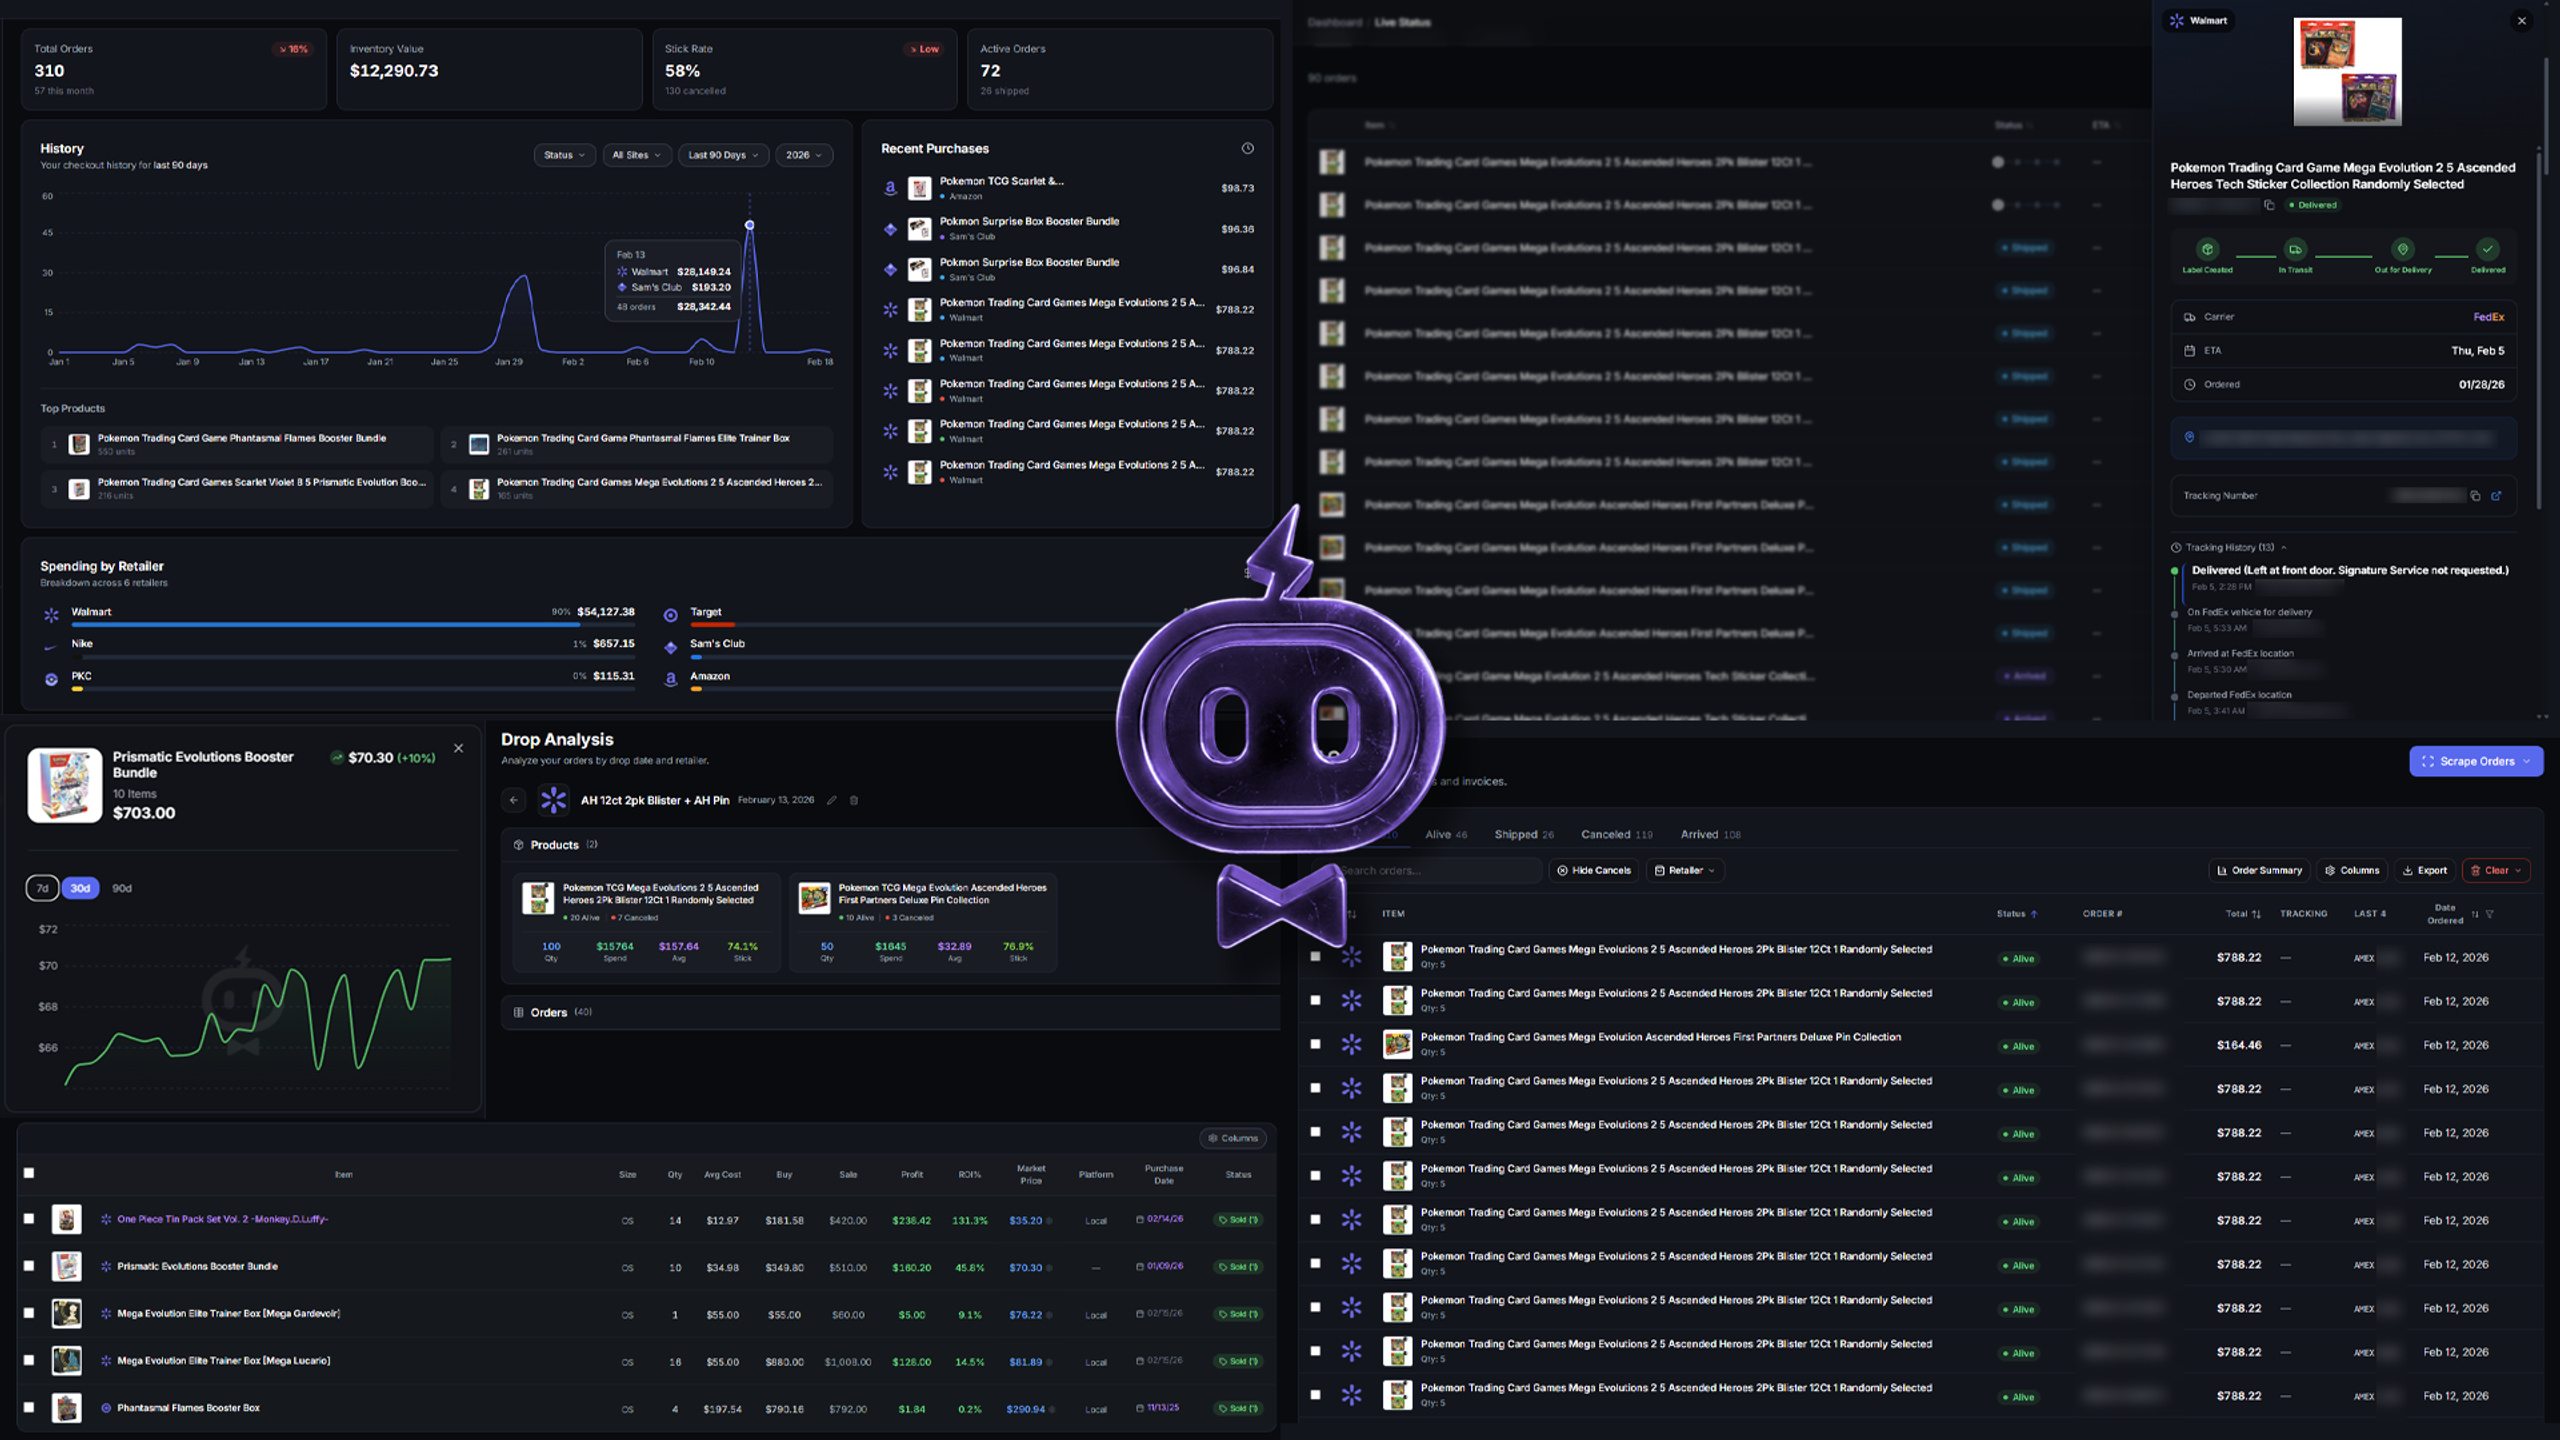Click Amazon icon on Pokemon TCG Scarlet purchase
This screenshot has width=2560, height=1440.
coord(890,188)
